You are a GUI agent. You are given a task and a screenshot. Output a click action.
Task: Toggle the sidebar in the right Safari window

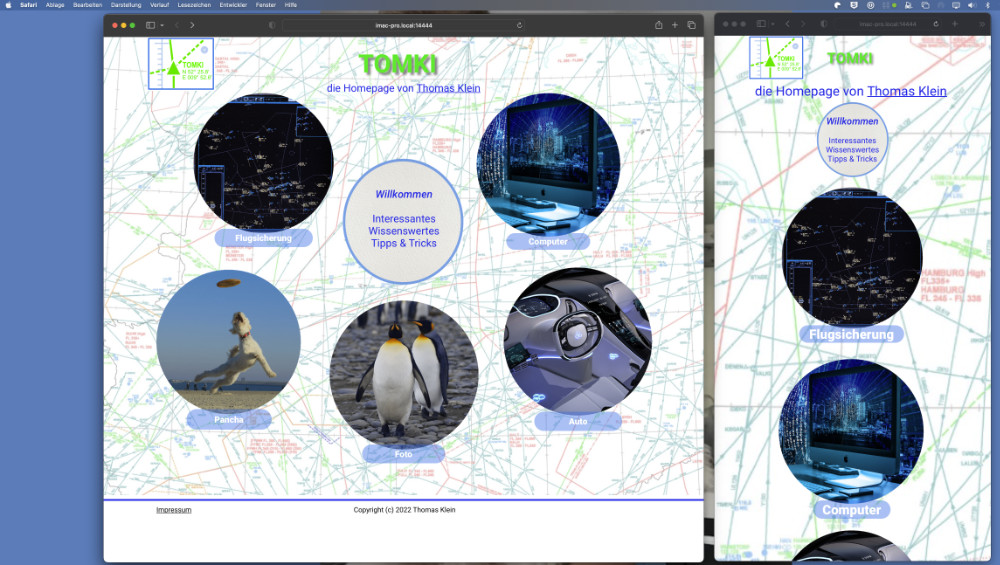pyautogui.click(x=760, y=24)
